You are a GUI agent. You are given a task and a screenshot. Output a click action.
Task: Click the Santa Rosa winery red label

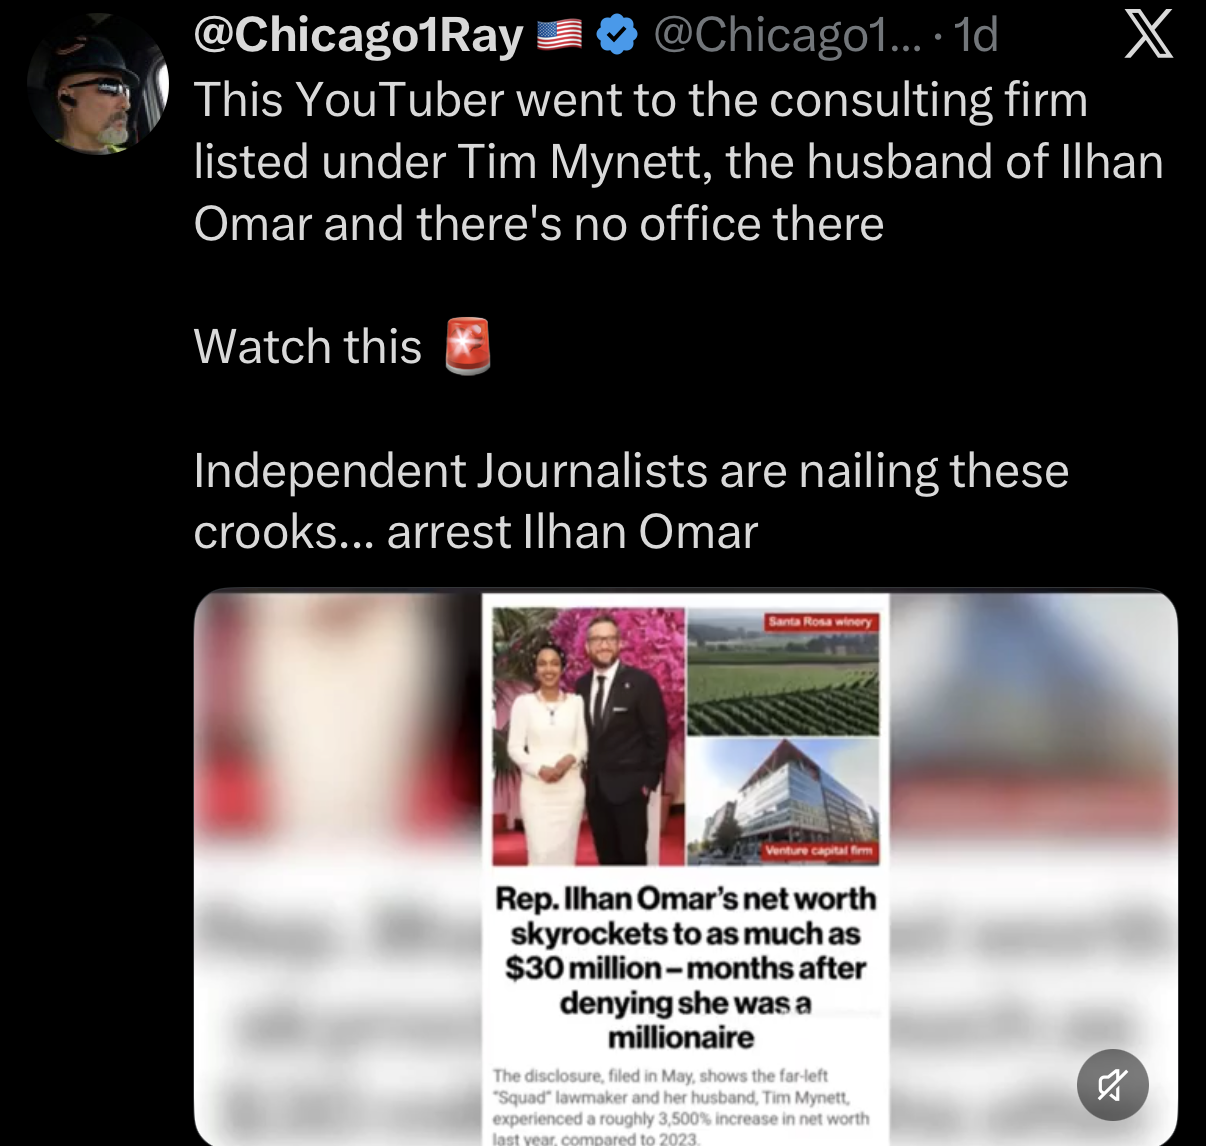coord(820,622)
